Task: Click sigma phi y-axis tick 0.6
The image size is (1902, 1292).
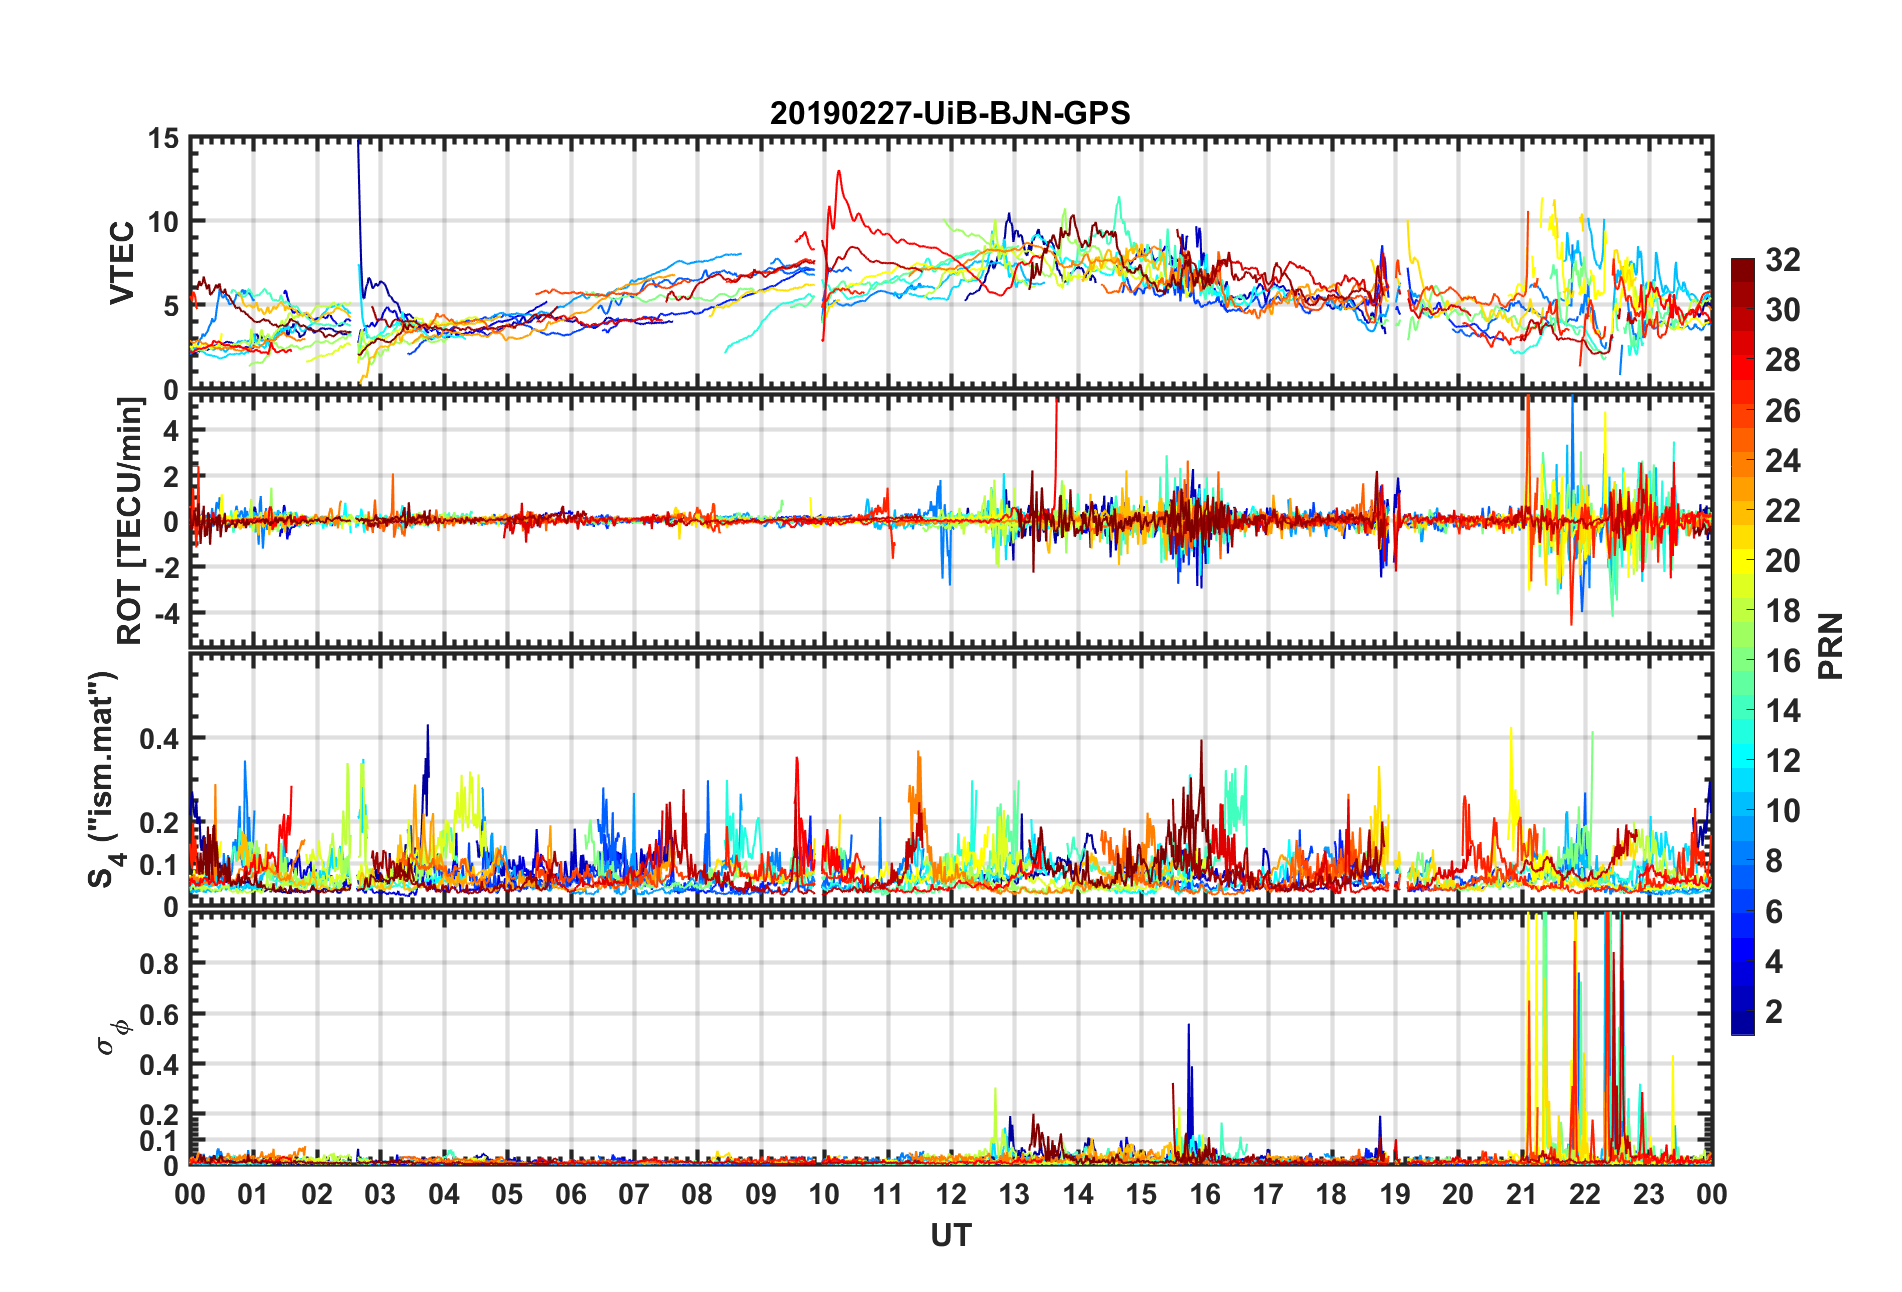Action: tap(159, 1015)
